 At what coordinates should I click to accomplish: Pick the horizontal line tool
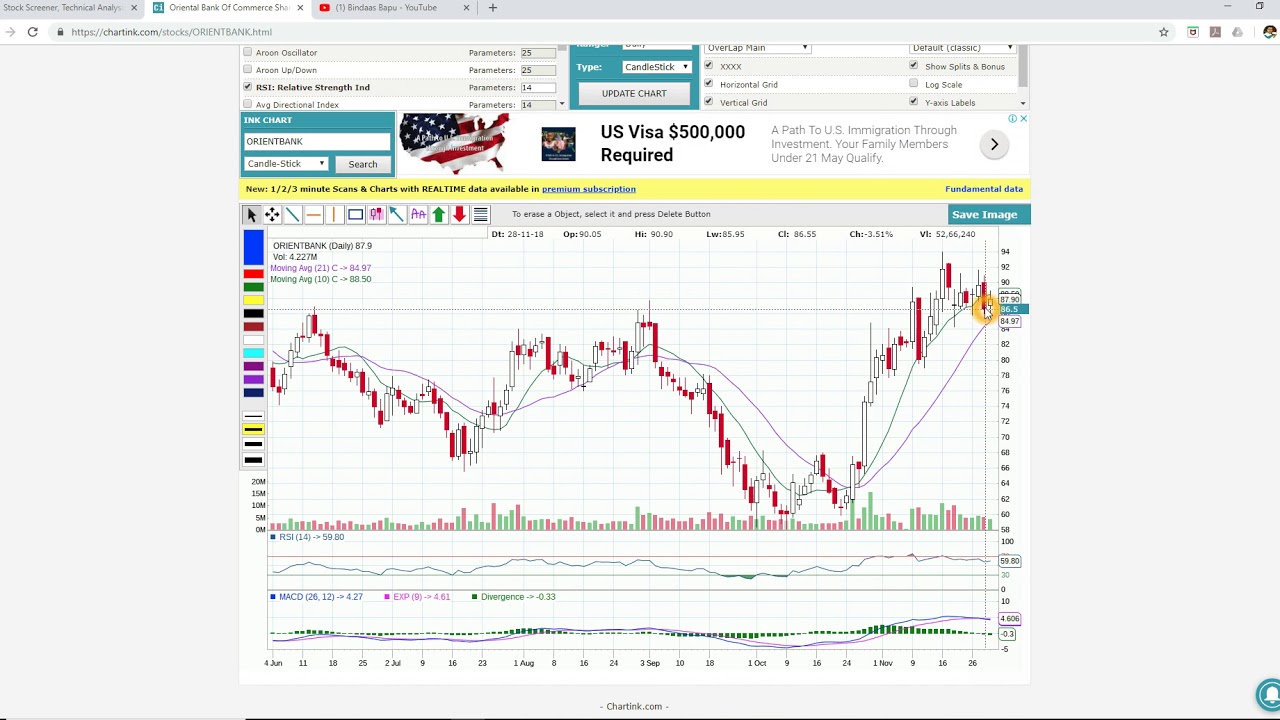(314, 215)
